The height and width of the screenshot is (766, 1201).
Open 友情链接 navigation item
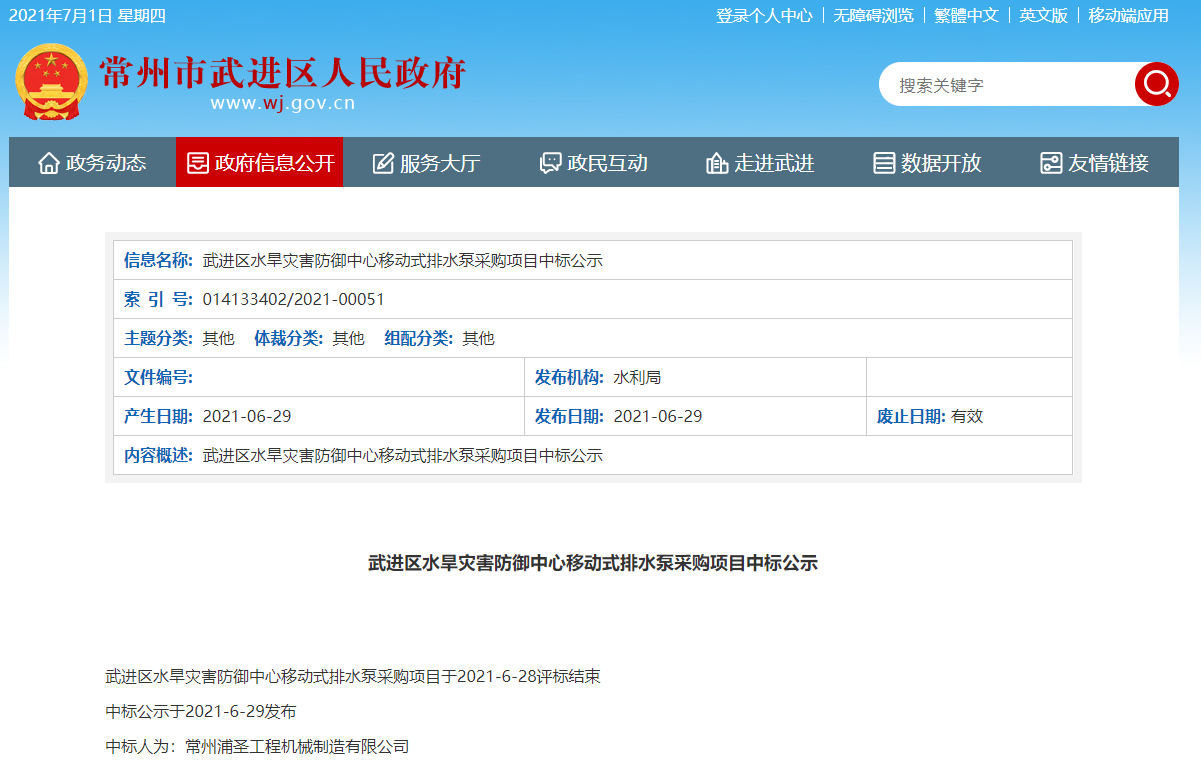[x=1094, y=162]
